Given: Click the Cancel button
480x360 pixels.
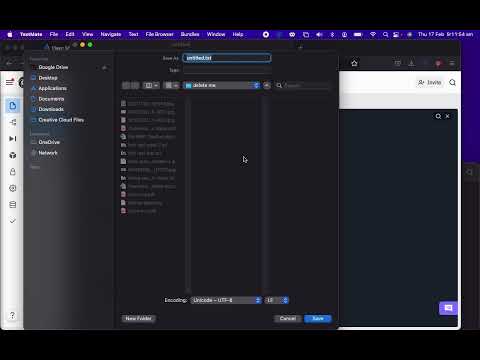Looking at the screenshot, I should click(x=288, y=318).
